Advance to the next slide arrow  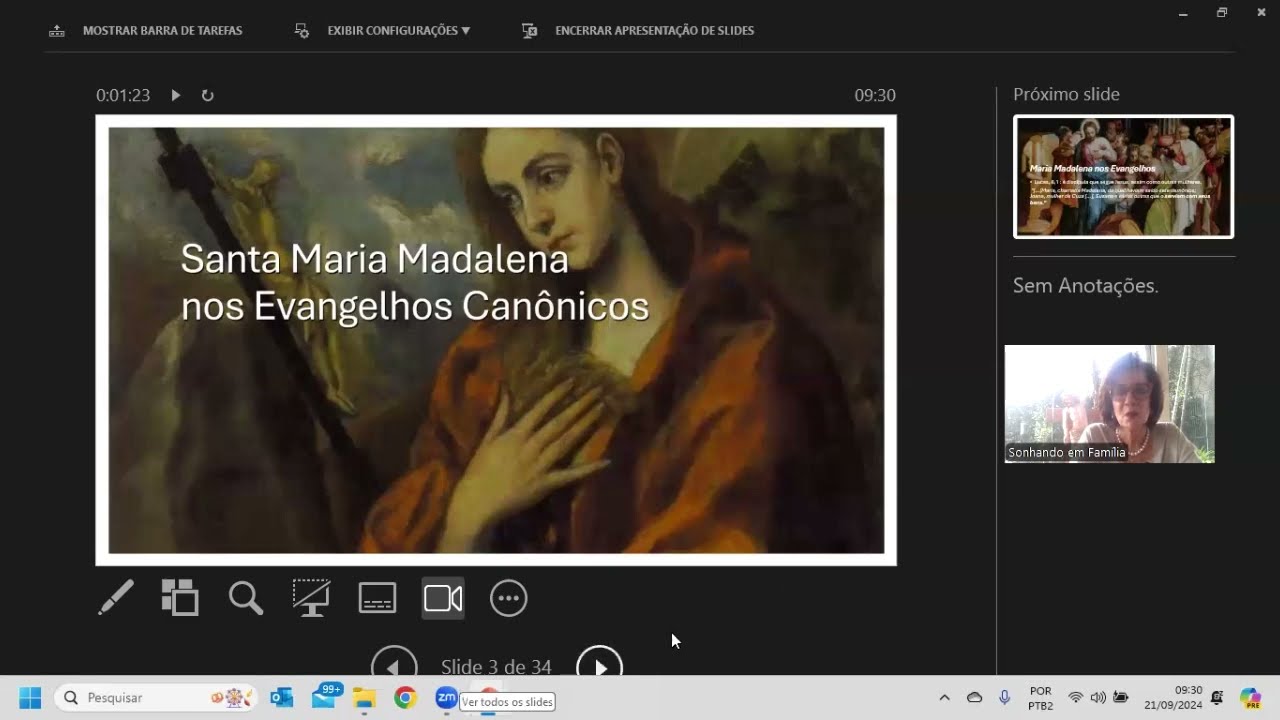[x=600, y=666]
